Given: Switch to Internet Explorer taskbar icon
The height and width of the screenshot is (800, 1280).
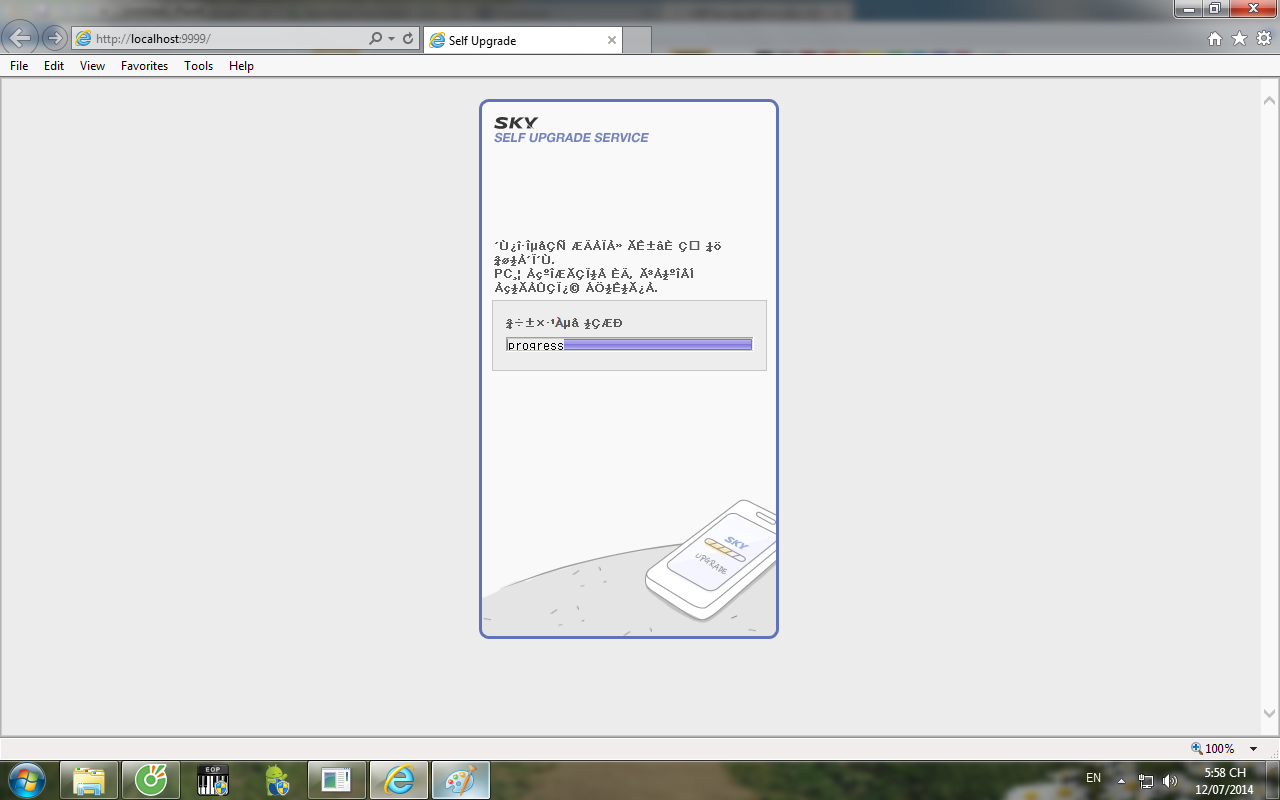Looking at the screenshot, I should [x=399, y=780].
